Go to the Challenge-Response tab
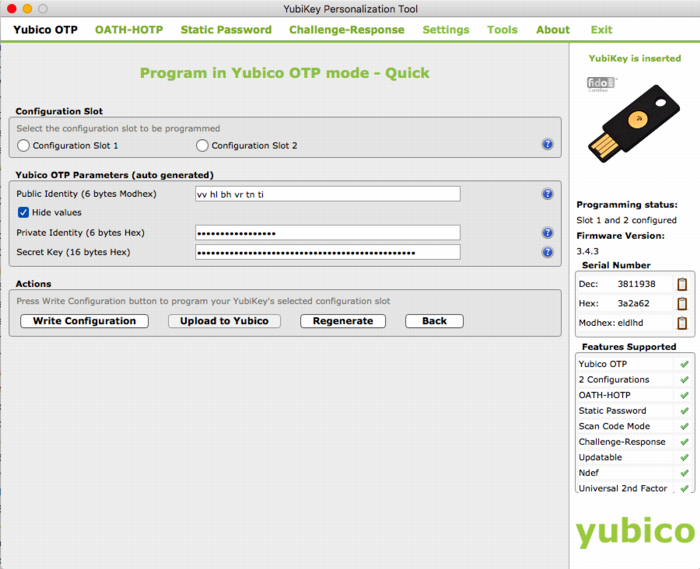The width and height of the screenshot is (700, 569). (x=347, y=30)
